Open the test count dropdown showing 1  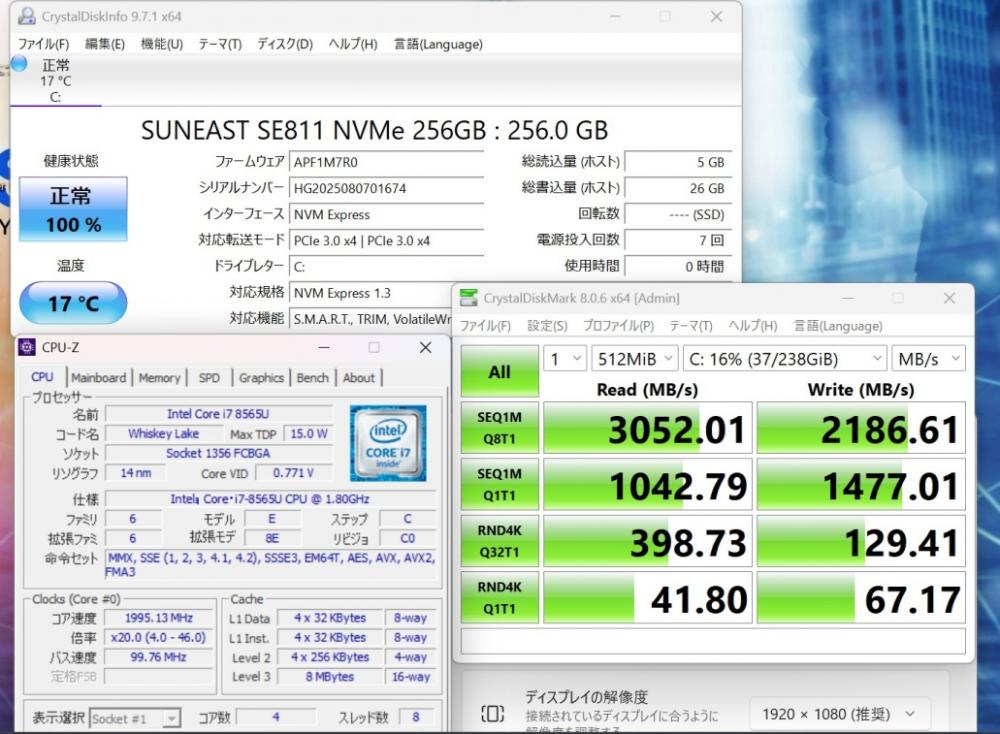pyautogui.click(x=565, y=359)
